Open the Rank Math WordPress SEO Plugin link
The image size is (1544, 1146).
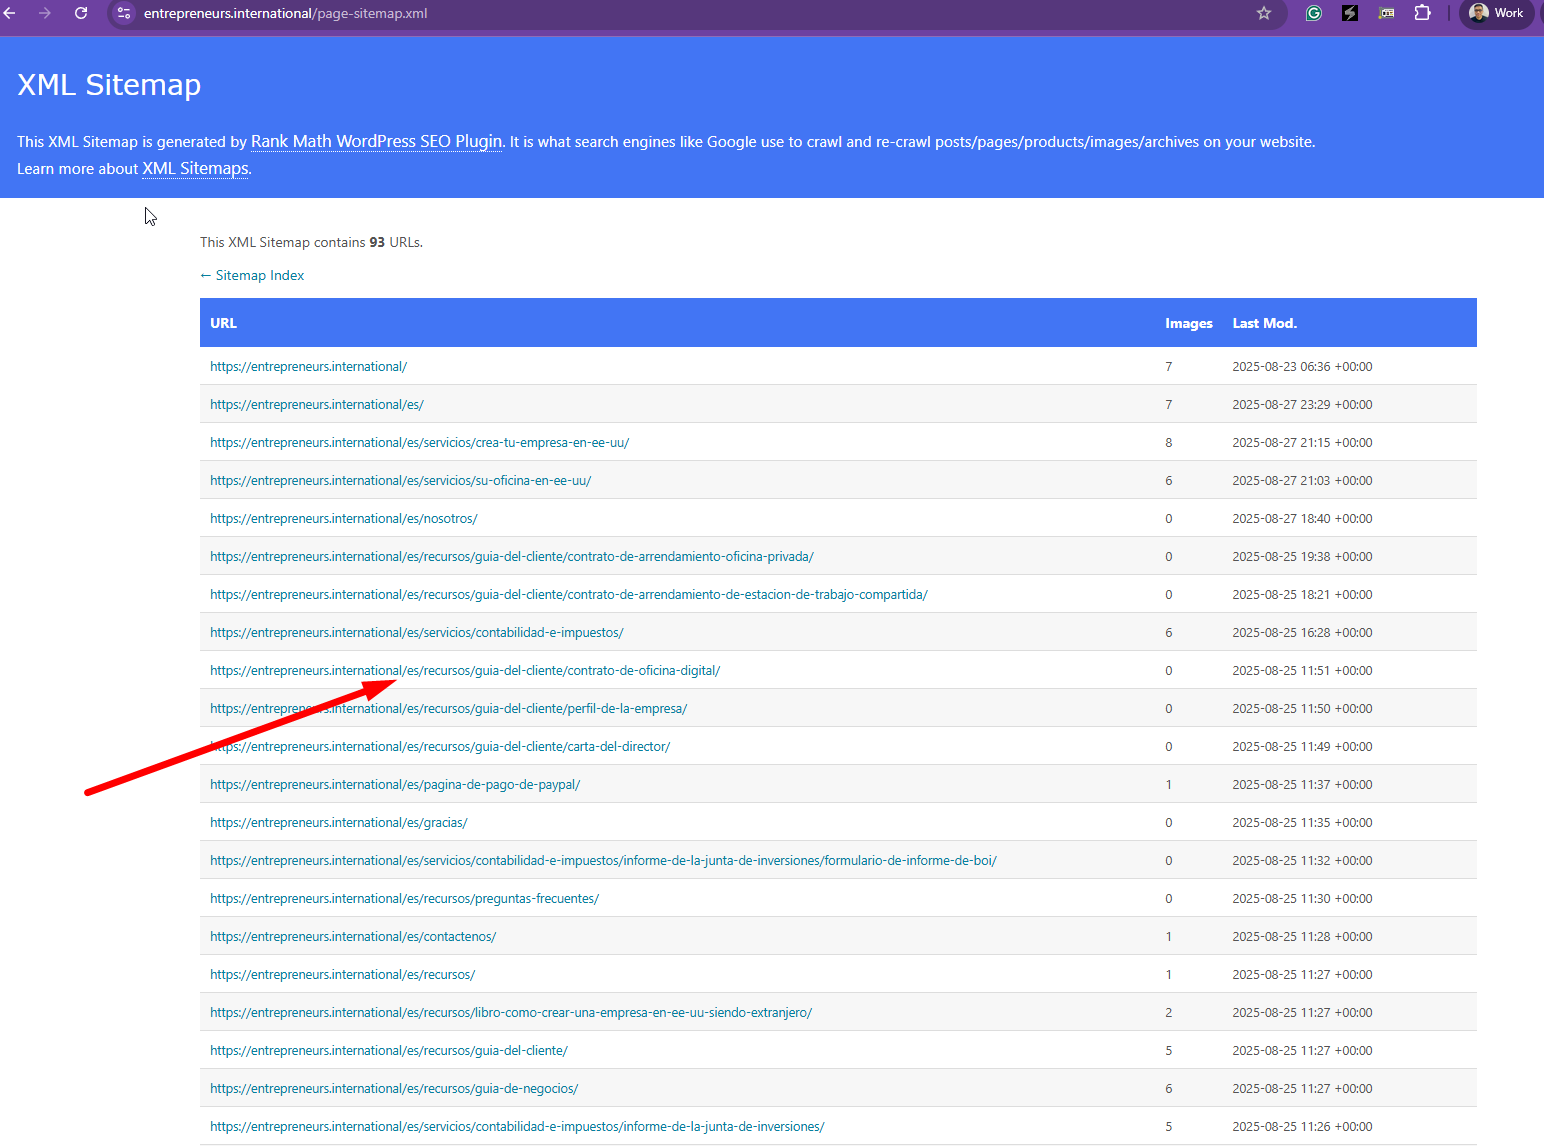point(376,141)
